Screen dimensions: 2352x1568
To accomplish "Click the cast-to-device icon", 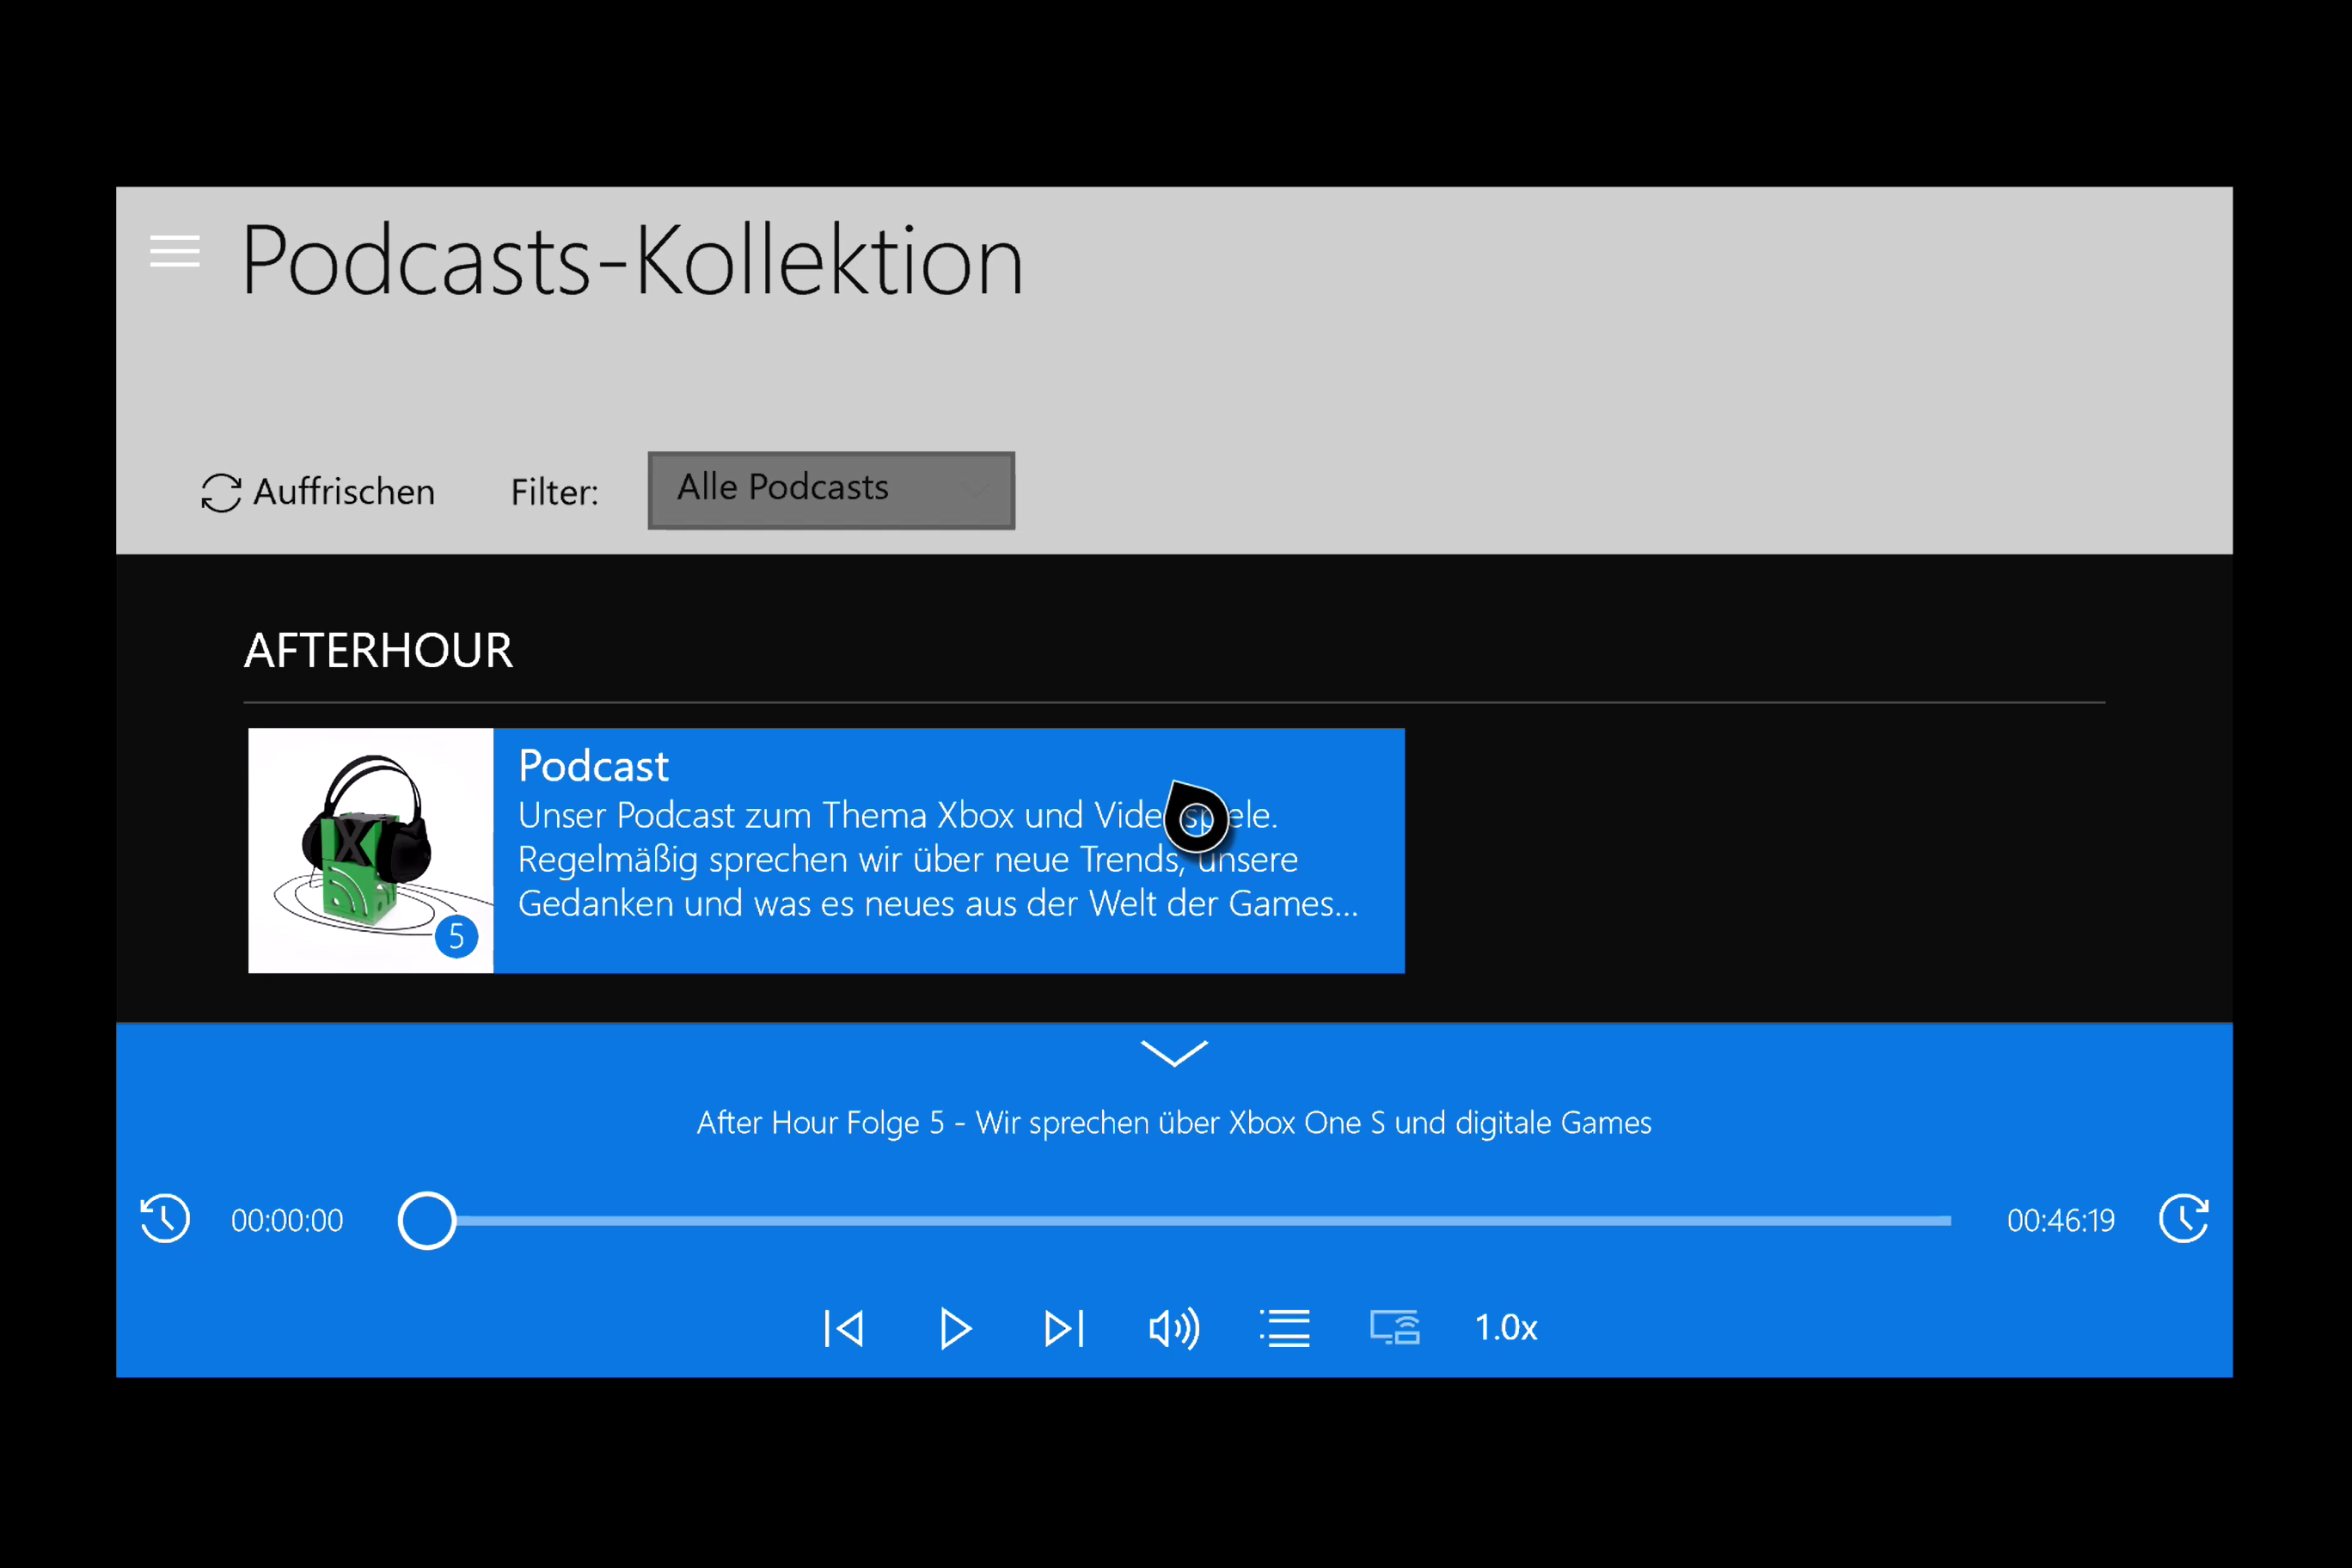I will pos(1395,1328).
